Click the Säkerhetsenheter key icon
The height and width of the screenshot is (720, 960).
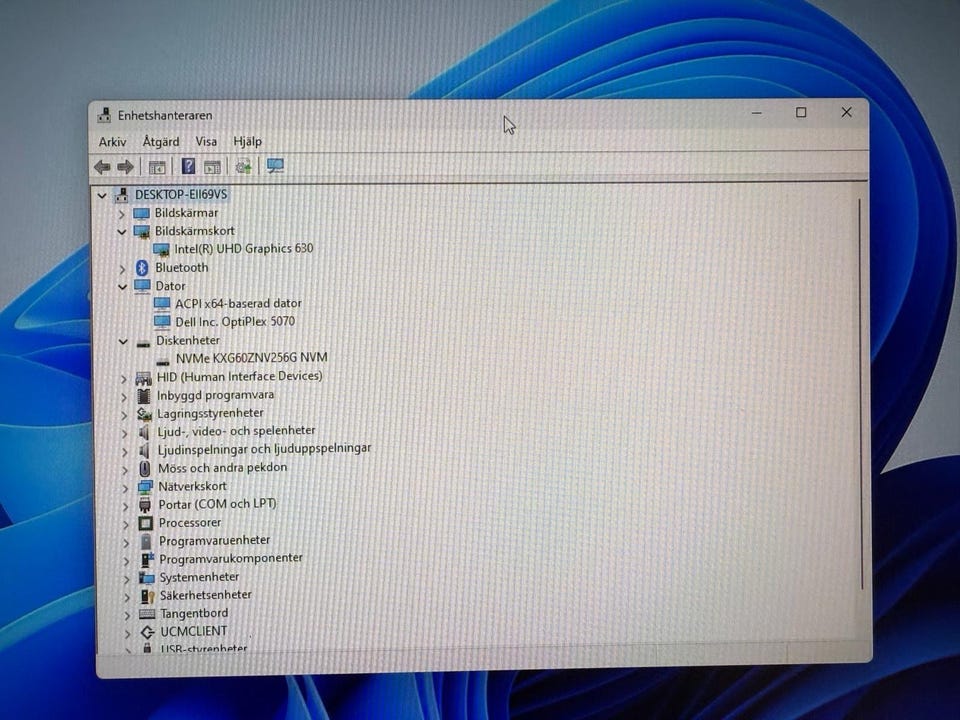click(x=148, y=596)
